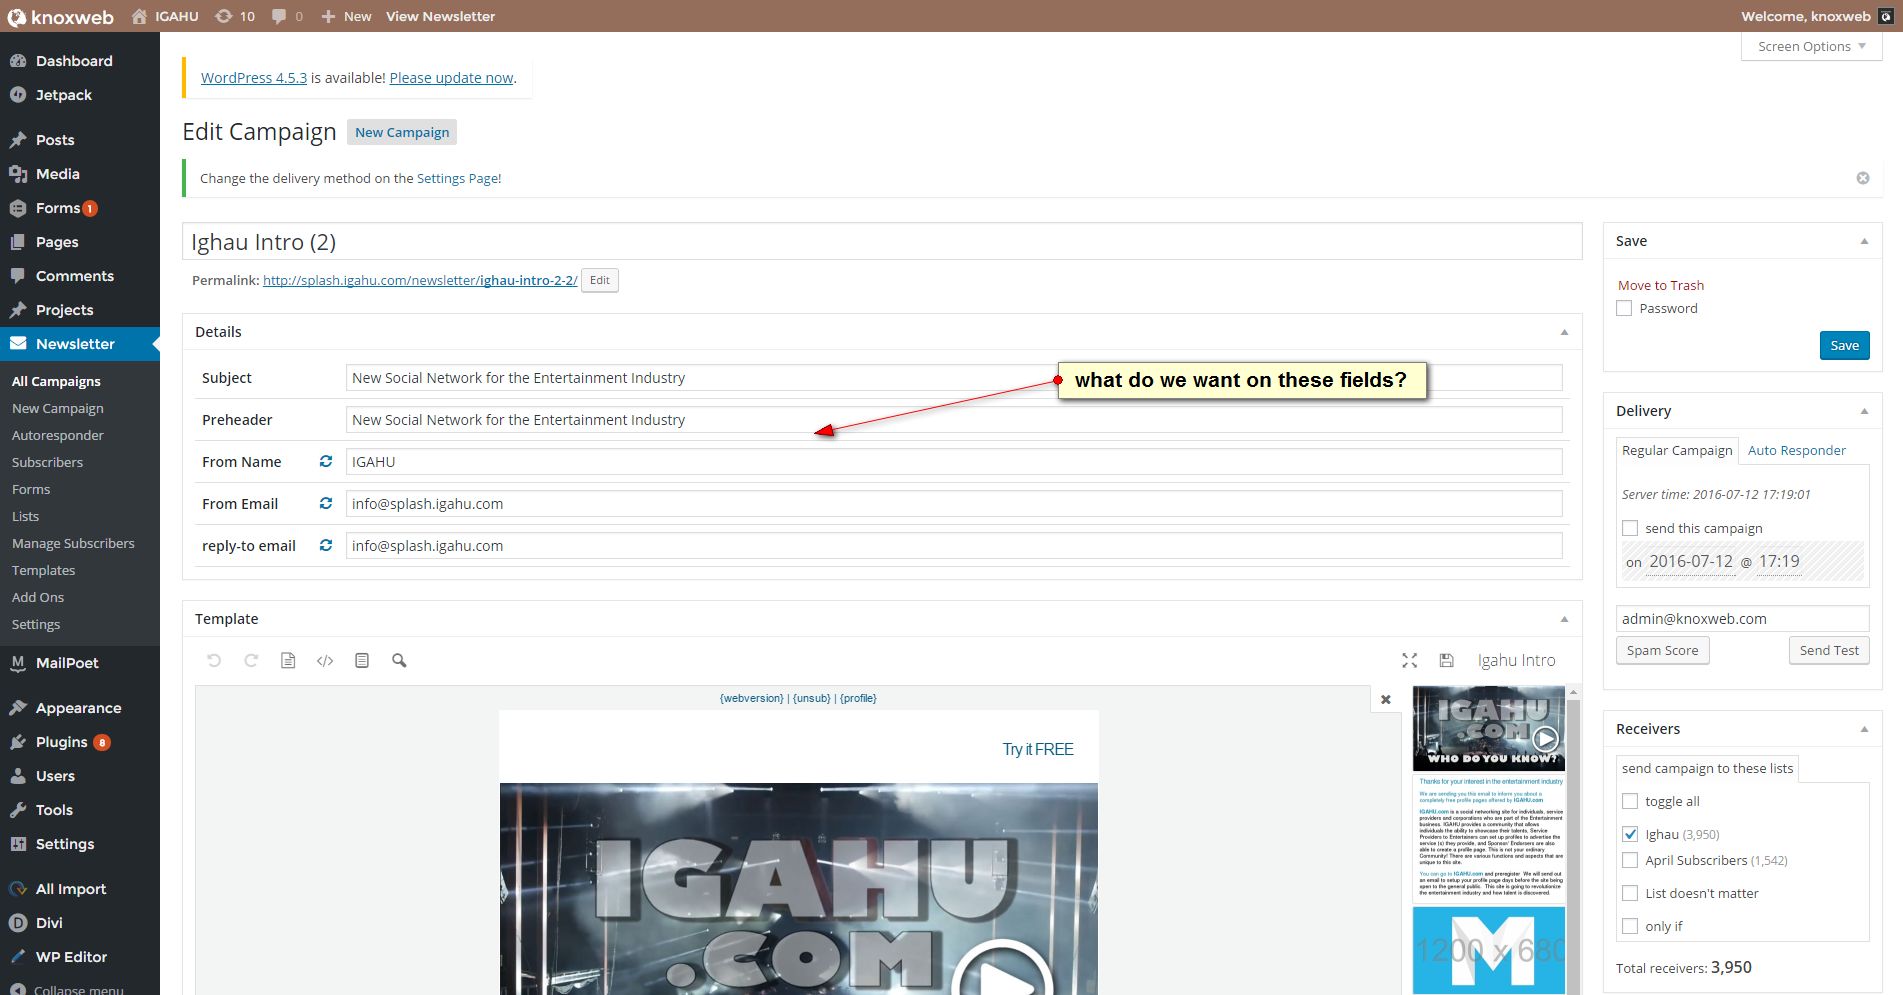The image size is (1903, 995).
Task: Open Subscribers under Newsletter menu
Action: tap(47, 462)
